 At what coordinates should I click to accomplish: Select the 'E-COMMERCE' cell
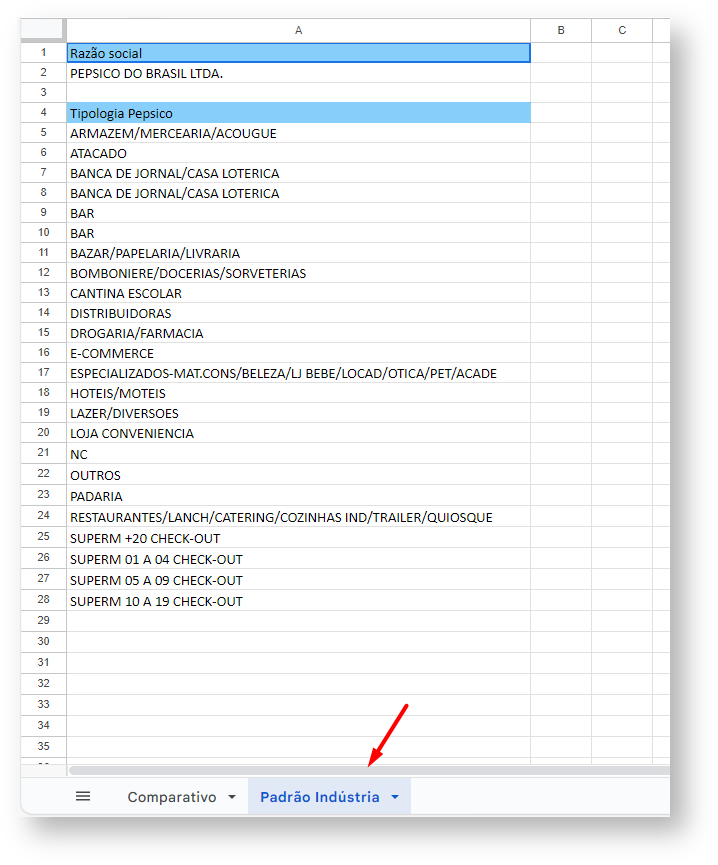pos(298,353)
